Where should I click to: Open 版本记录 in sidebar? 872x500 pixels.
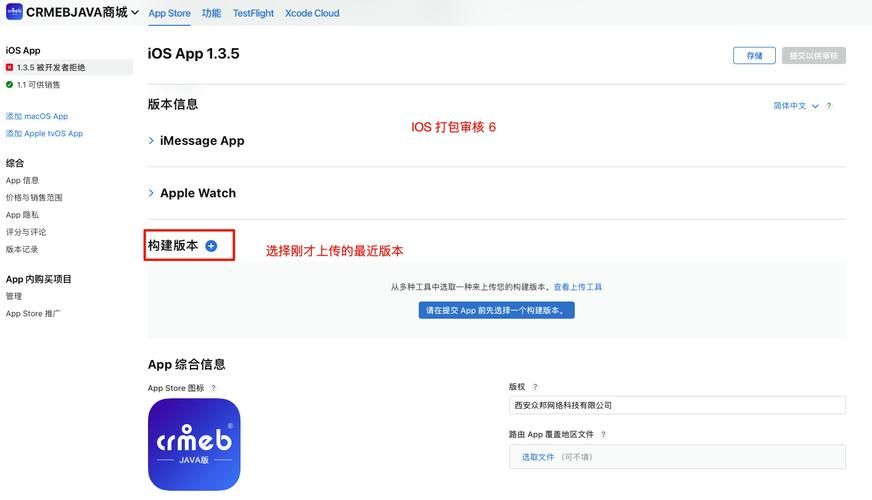[22, 249]
